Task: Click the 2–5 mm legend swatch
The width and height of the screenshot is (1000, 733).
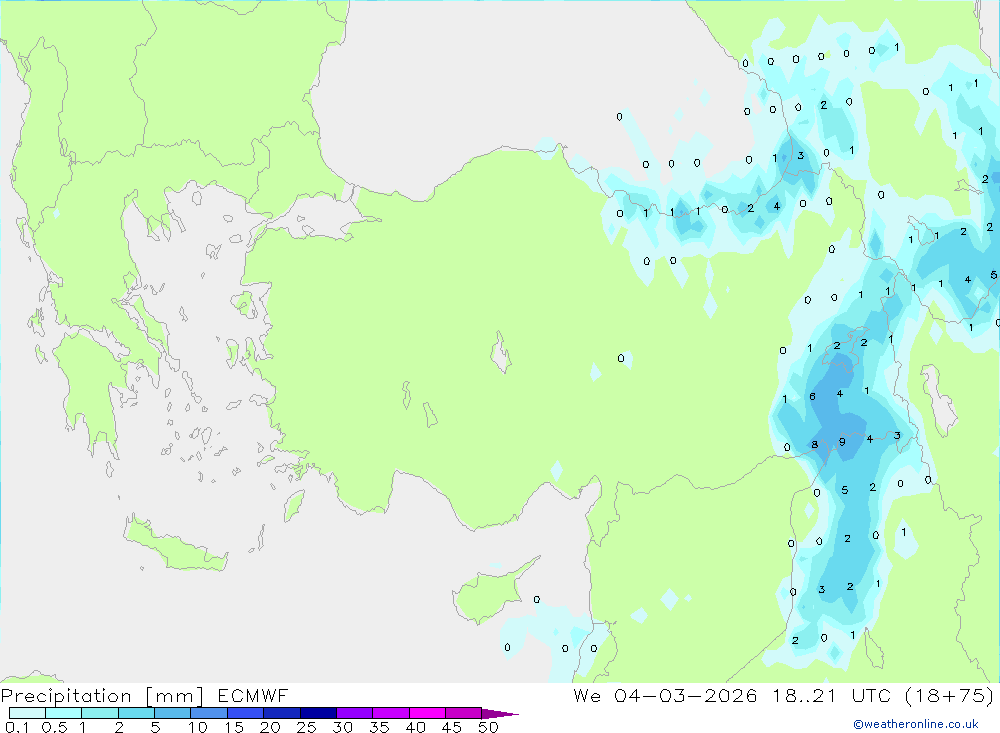Action: 136,713
